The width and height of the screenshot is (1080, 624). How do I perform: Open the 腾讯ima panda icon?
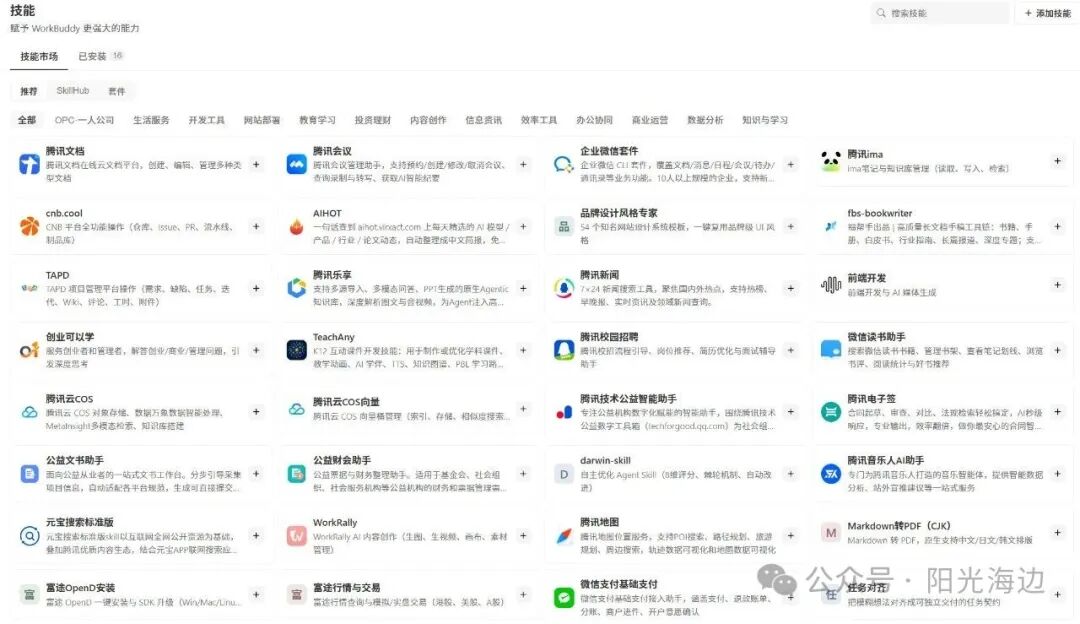point(831,161)
